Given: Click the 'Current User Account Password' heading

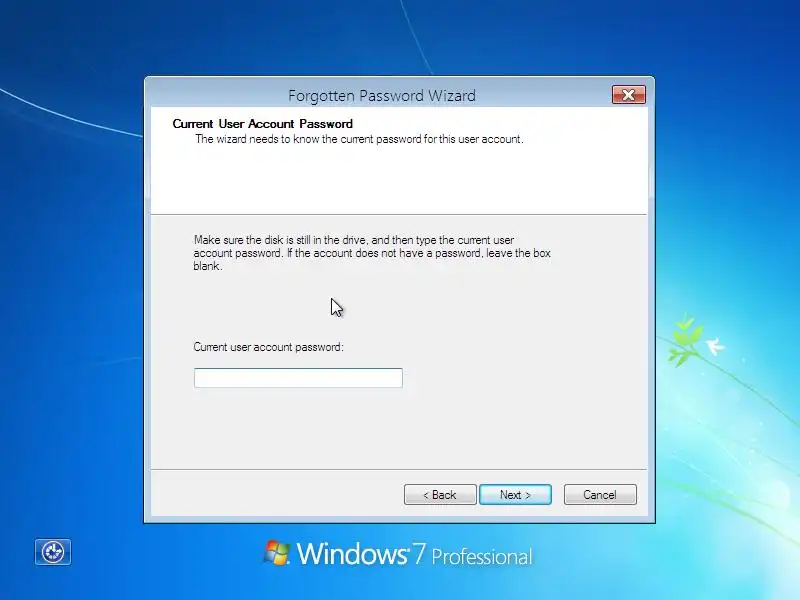Looking at the screenshot, I should [x=263, y=124].
